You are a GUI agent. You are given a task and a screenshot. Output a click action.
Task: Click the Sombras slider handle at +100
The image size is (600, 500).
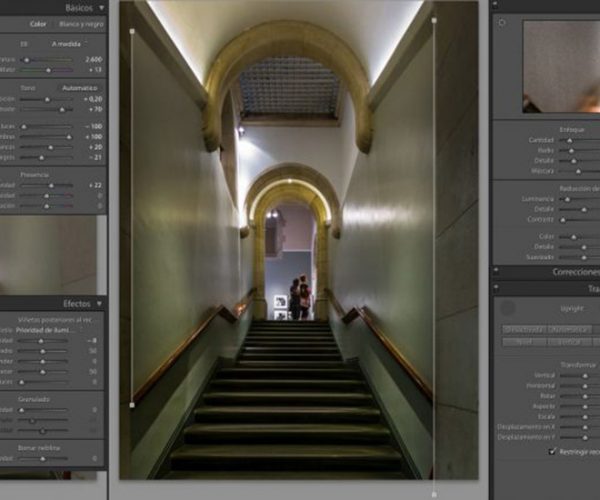pyautogui.click(x=69, y=137)
